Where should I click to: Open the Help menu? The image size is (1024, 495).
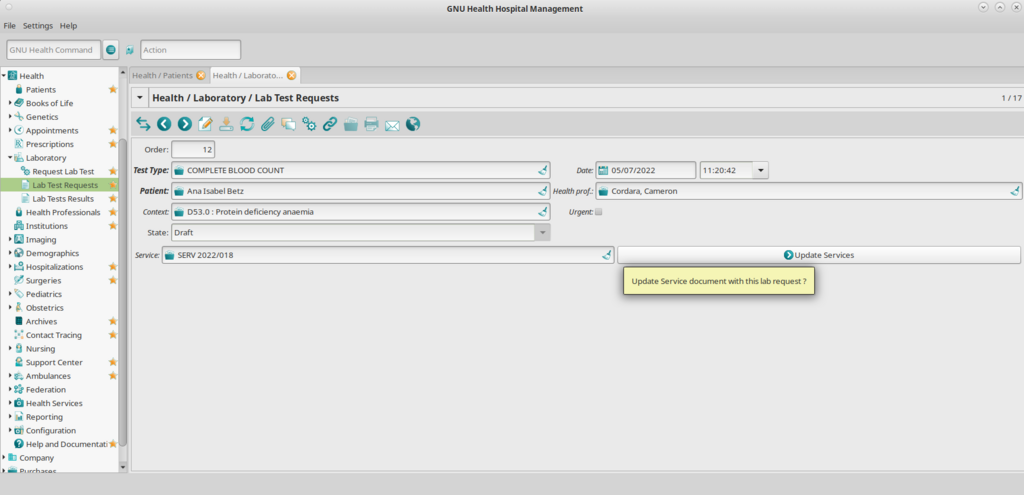tap(69, 26)
